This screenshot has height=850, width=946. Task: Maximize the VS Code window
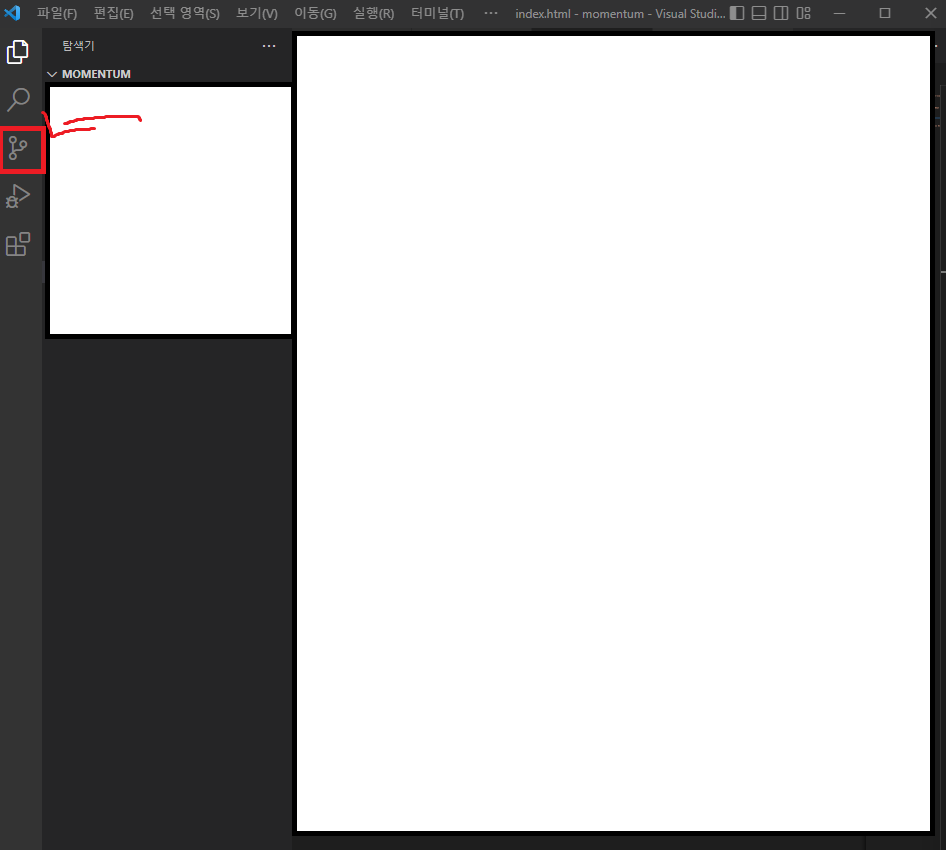(x=884, y=13)
